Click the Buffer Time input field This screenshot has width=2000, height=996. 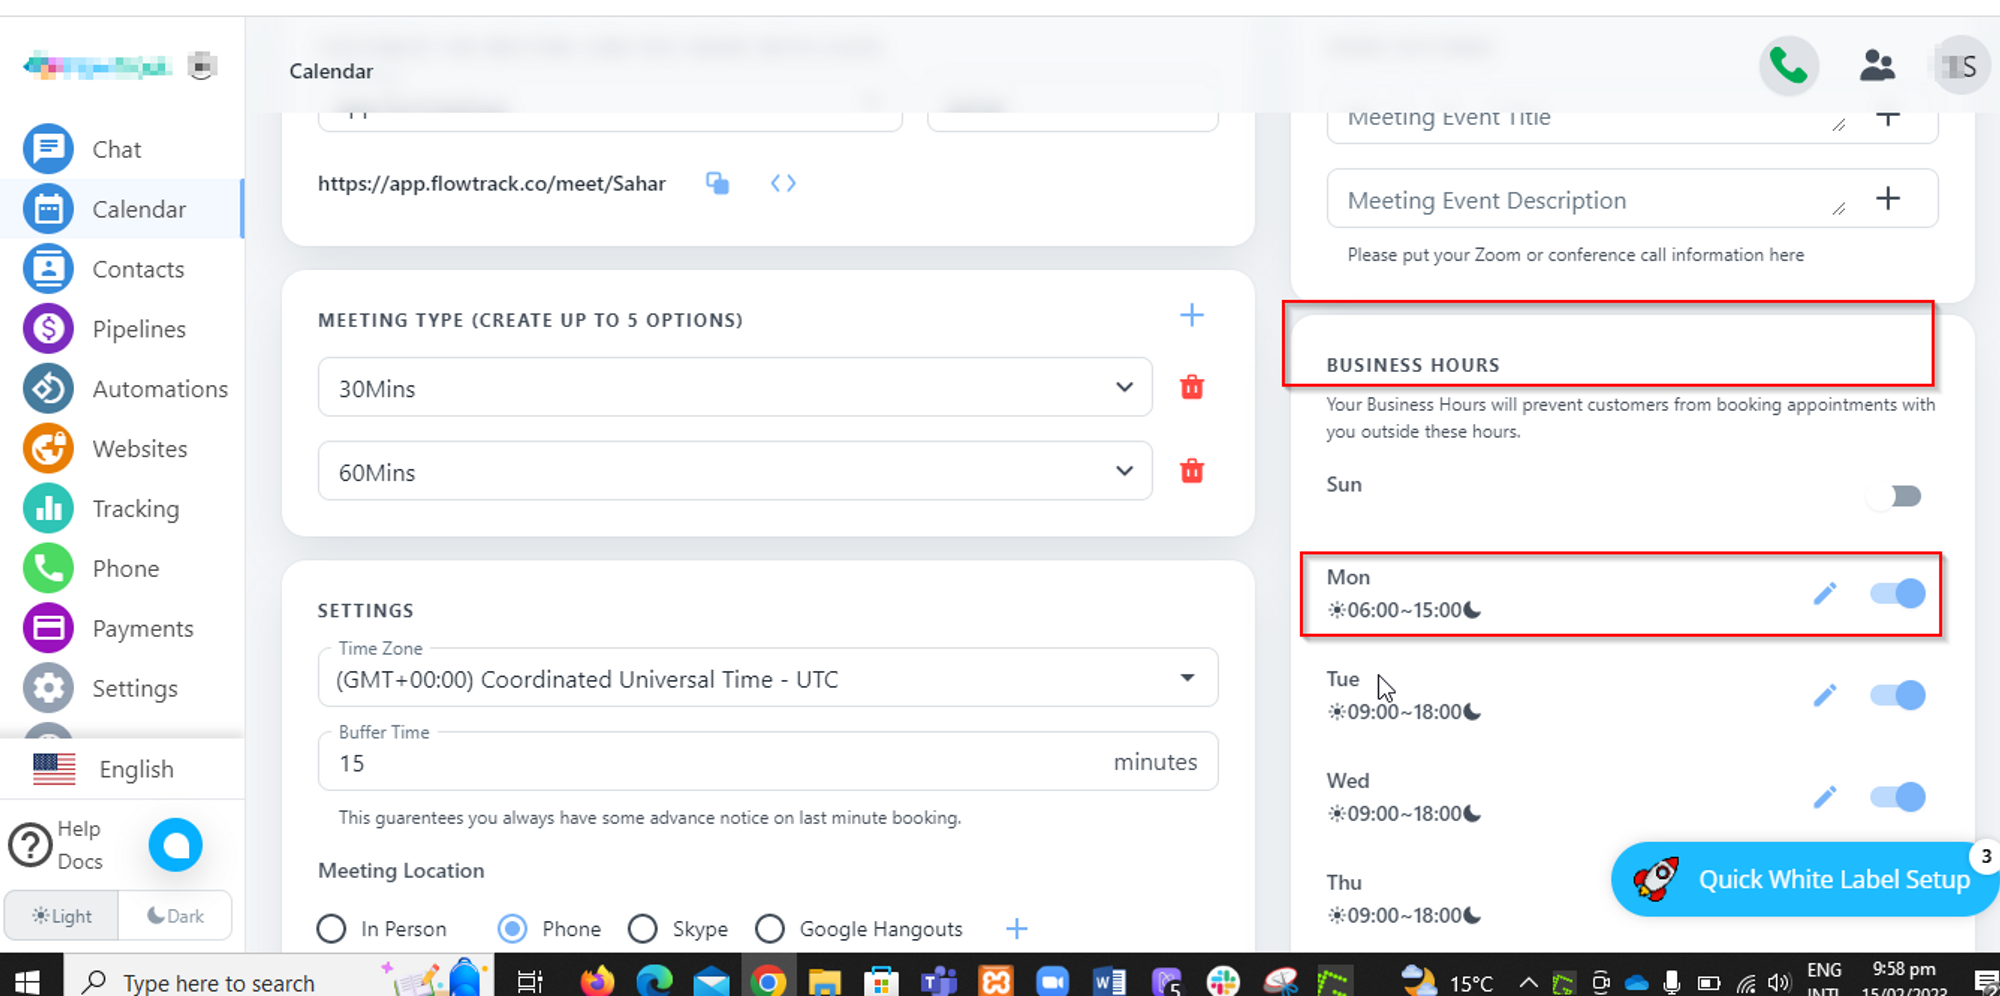click(x=720, y=763)
